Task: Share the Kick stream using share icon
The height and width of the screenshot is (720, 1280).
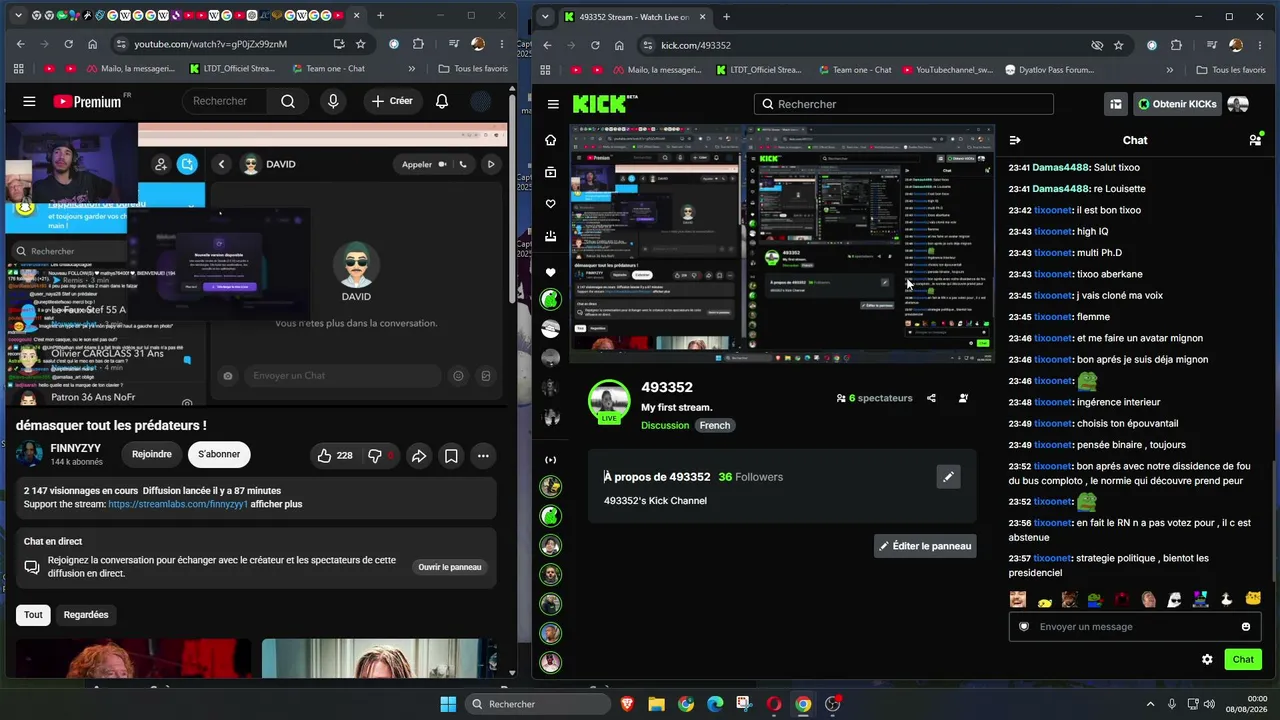Action: pos(931,398)
